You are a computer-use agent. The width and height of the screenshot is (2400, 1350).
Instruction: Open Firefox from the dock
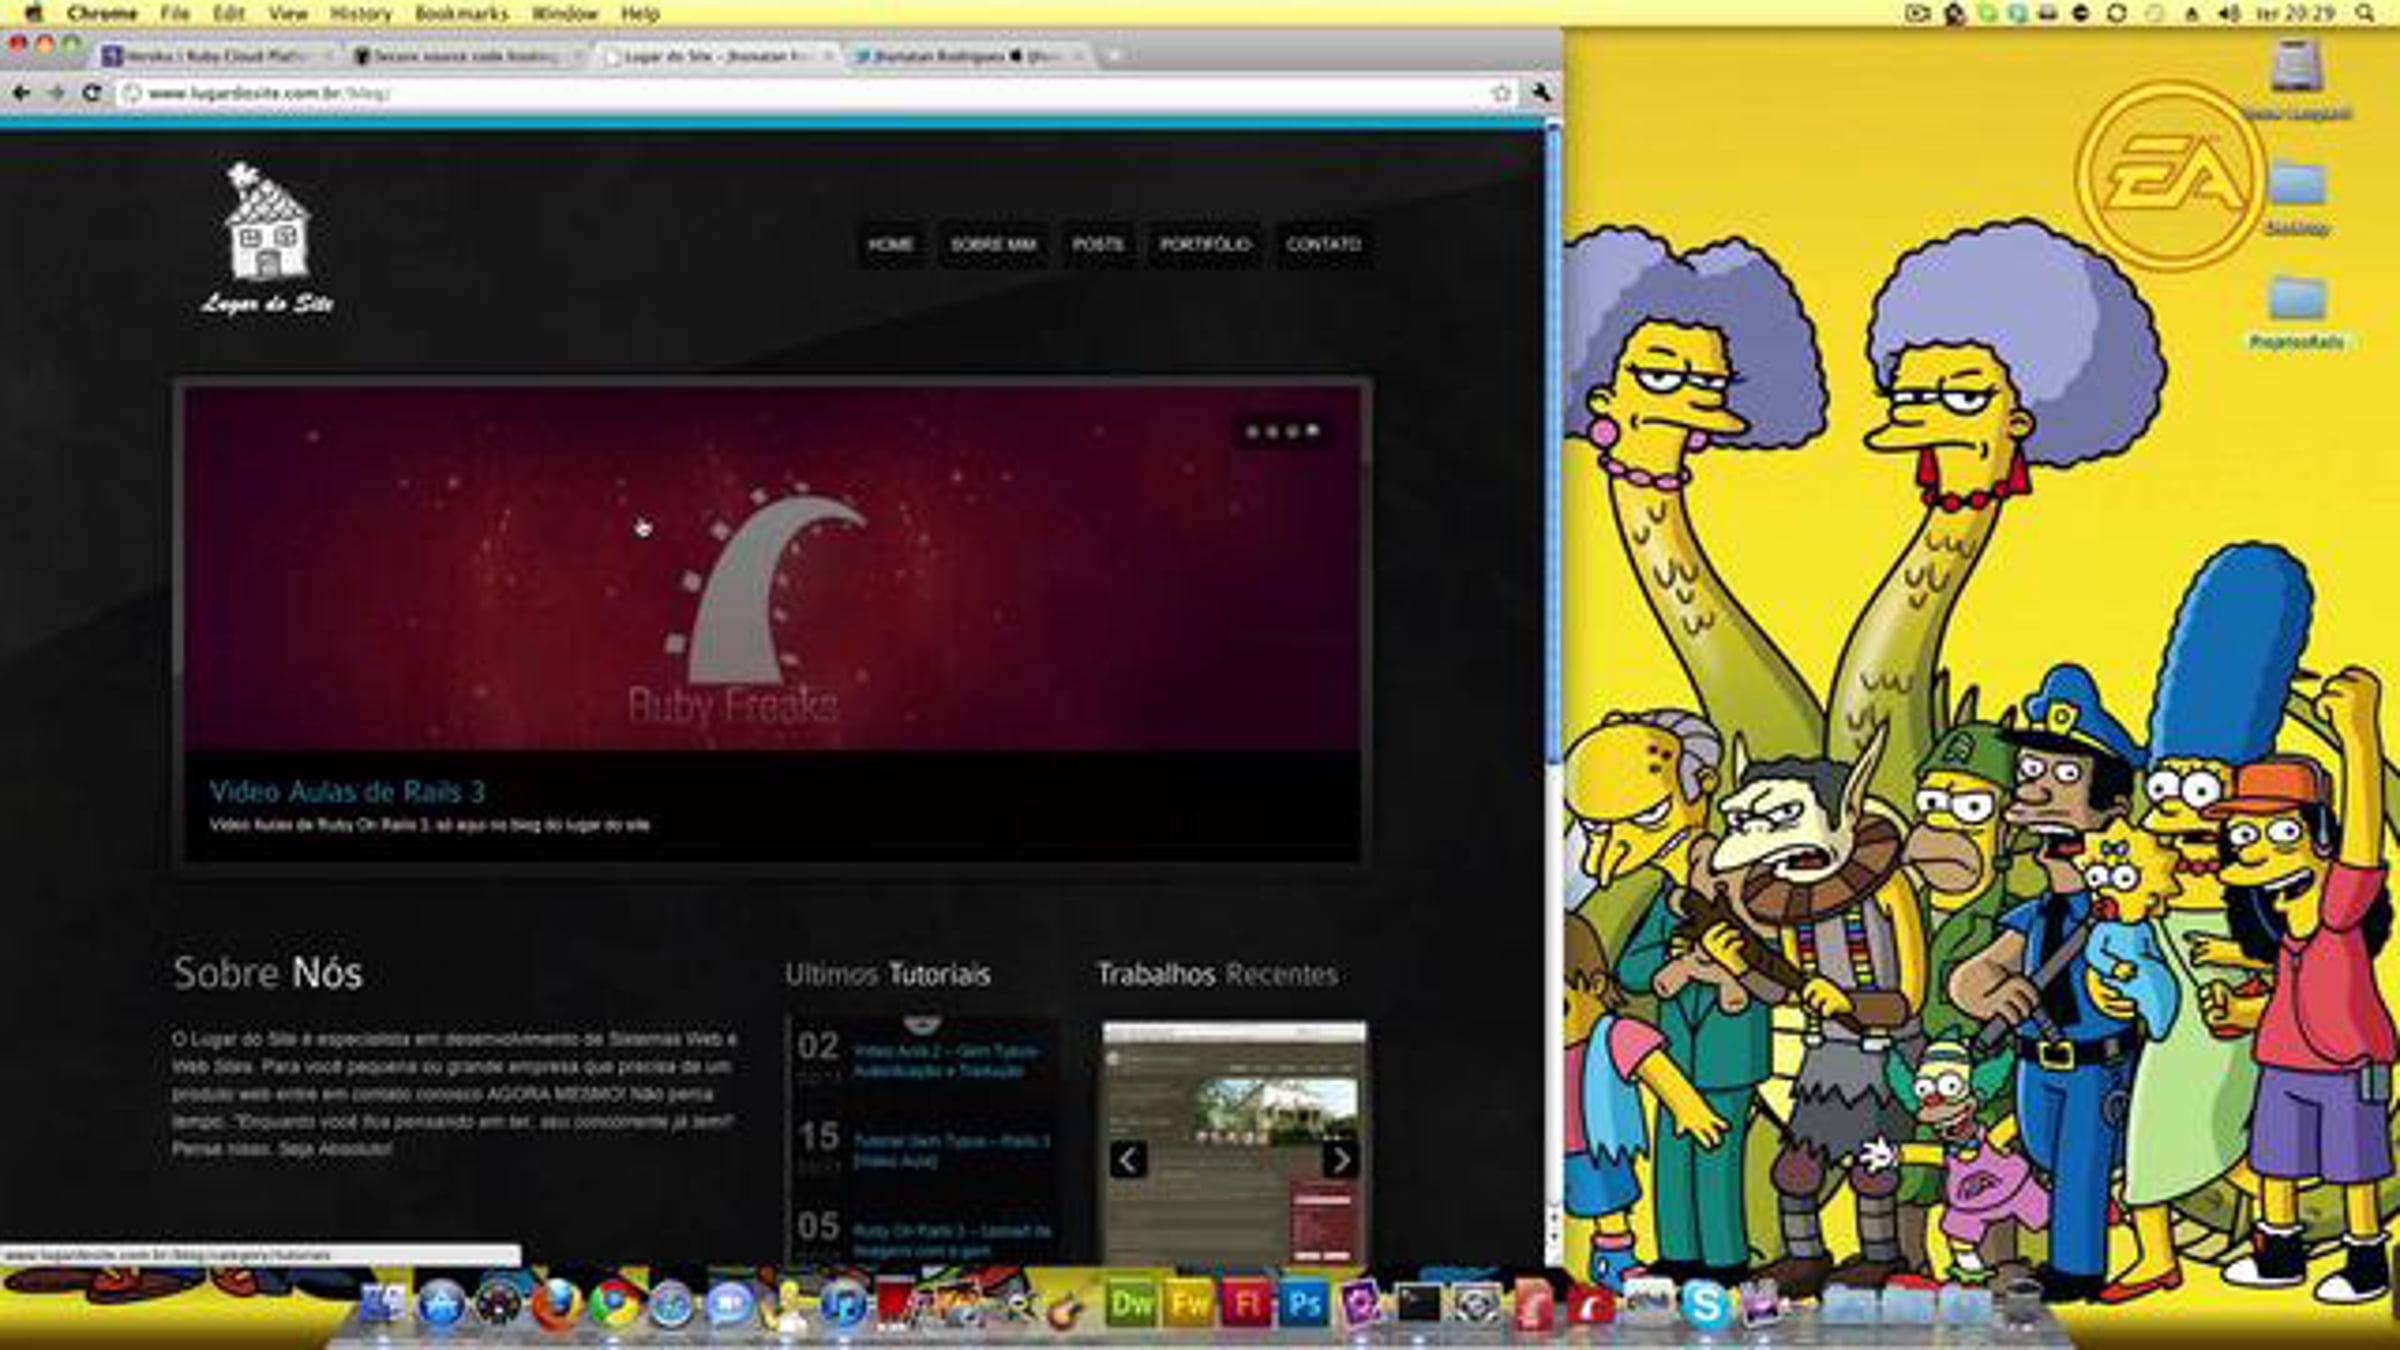click(557, 1304)
